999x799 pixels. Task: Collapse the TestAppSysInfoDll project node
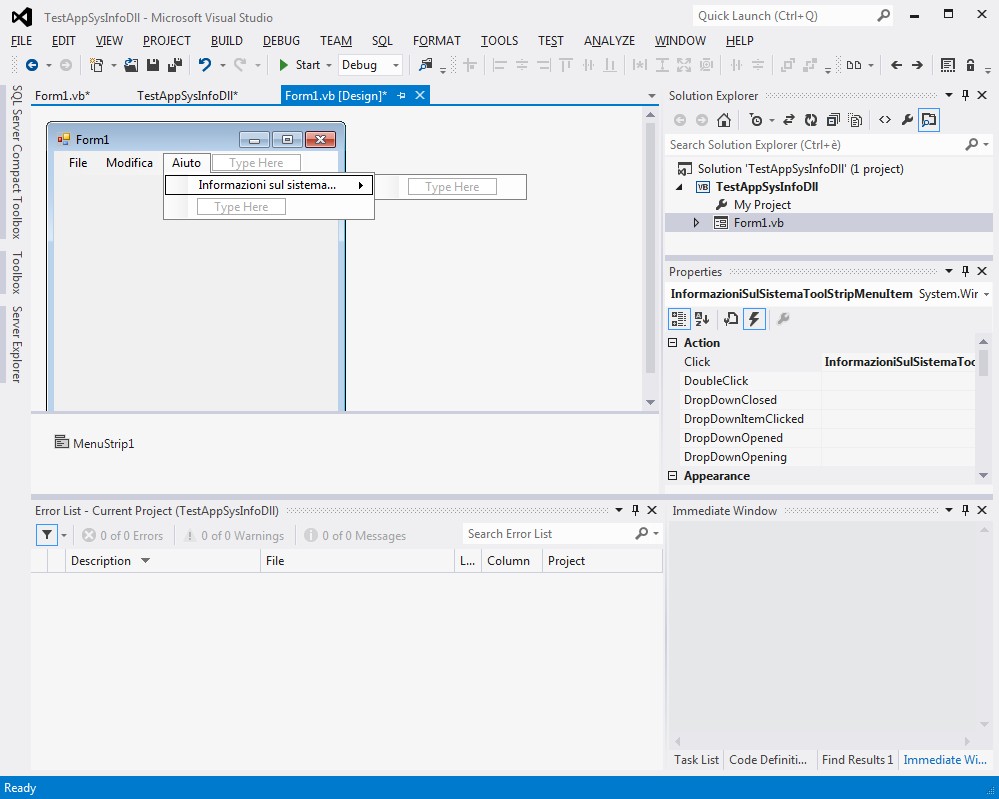click(679, 187)
